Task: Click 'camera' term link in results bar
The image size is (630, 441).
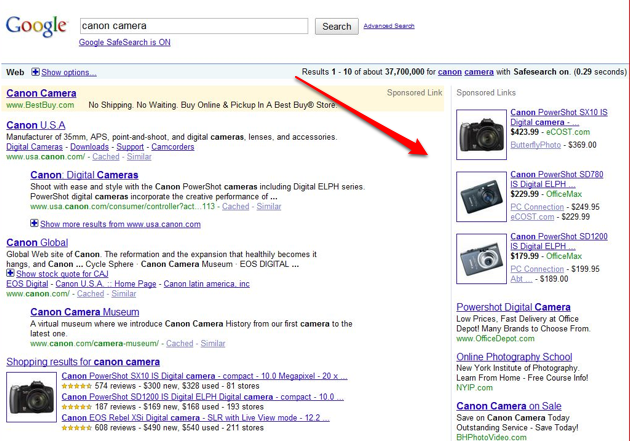Action: [x=479, y=72]
